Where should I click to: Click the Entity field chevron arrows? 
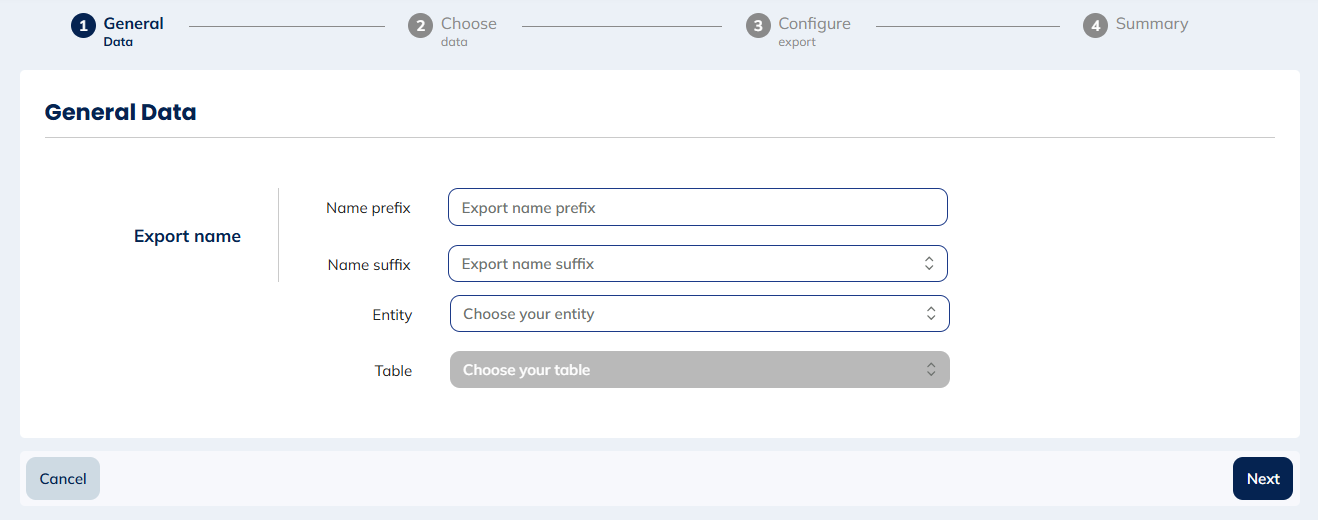[931, 314]
